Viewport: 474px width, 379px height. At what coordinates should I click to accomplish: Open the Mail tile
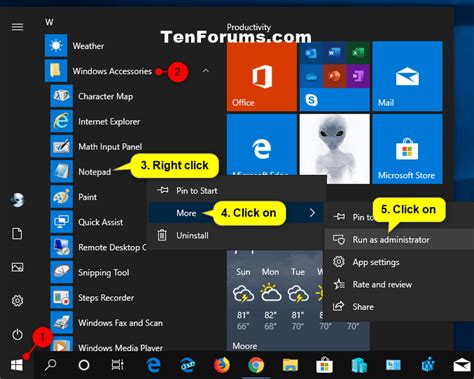click(x=407, y=76)
